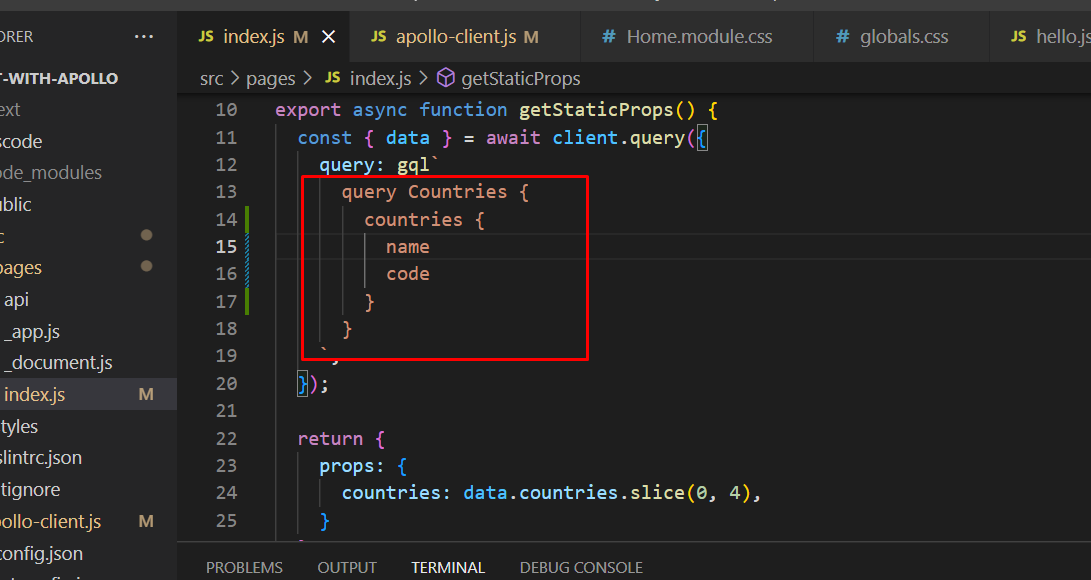Click the cube symbol icon in breadcrumb

[445, 78]
